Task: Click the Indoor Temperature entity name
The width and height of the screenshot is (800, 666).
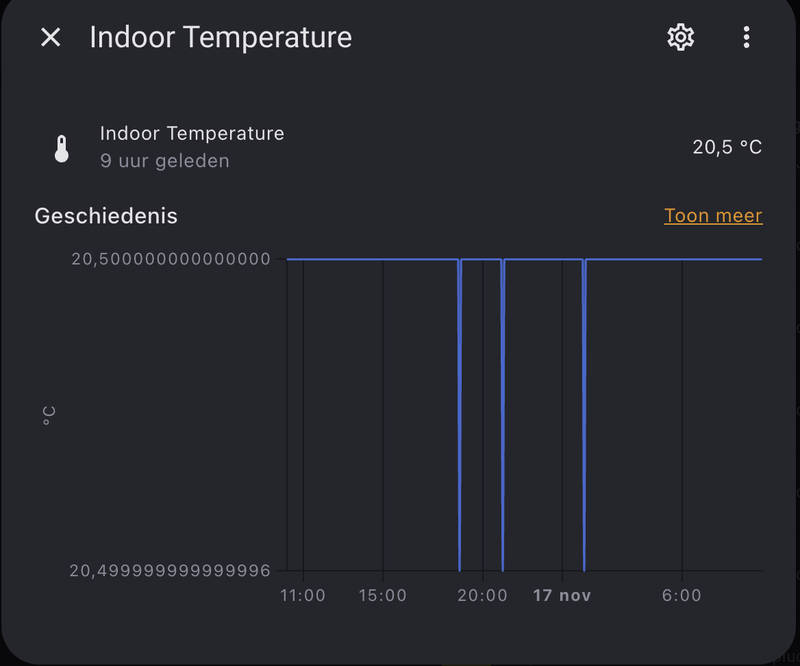Action: pyautogui.click(x=192, y=133)
